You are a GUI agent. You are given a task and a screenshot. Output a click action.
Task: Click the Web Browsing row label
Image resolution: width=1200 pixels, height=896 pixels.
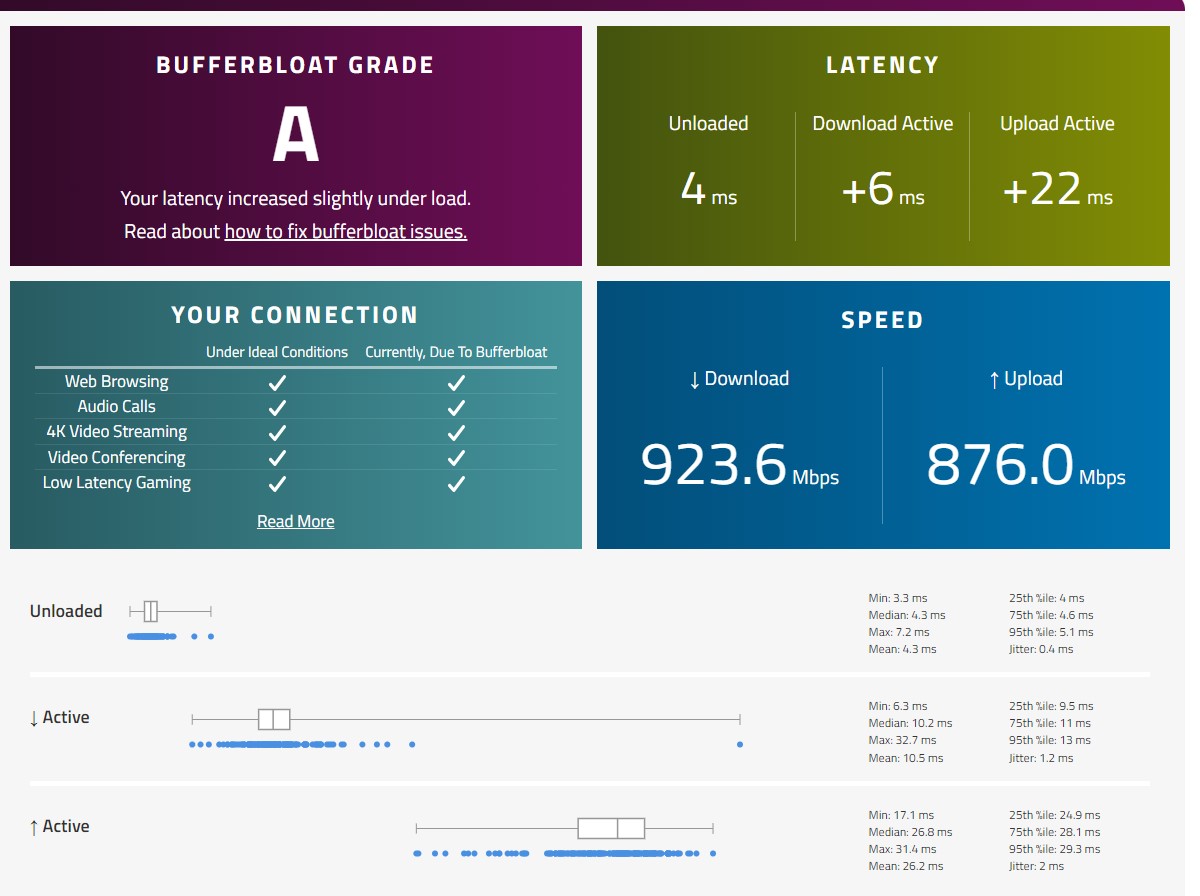point(117,381)
